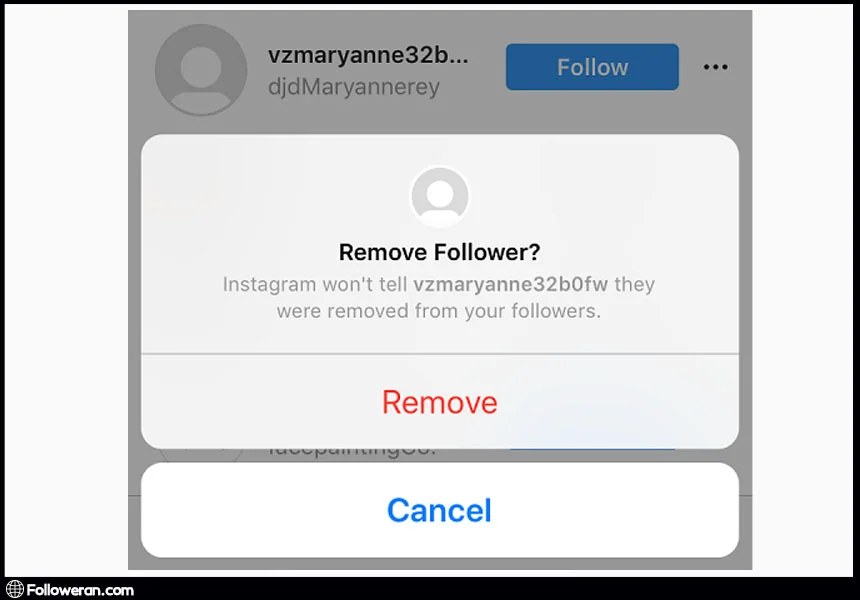Click the black footer bar beside Followeran.com
This screenshot has height=600, width=860.
point(494,589)
